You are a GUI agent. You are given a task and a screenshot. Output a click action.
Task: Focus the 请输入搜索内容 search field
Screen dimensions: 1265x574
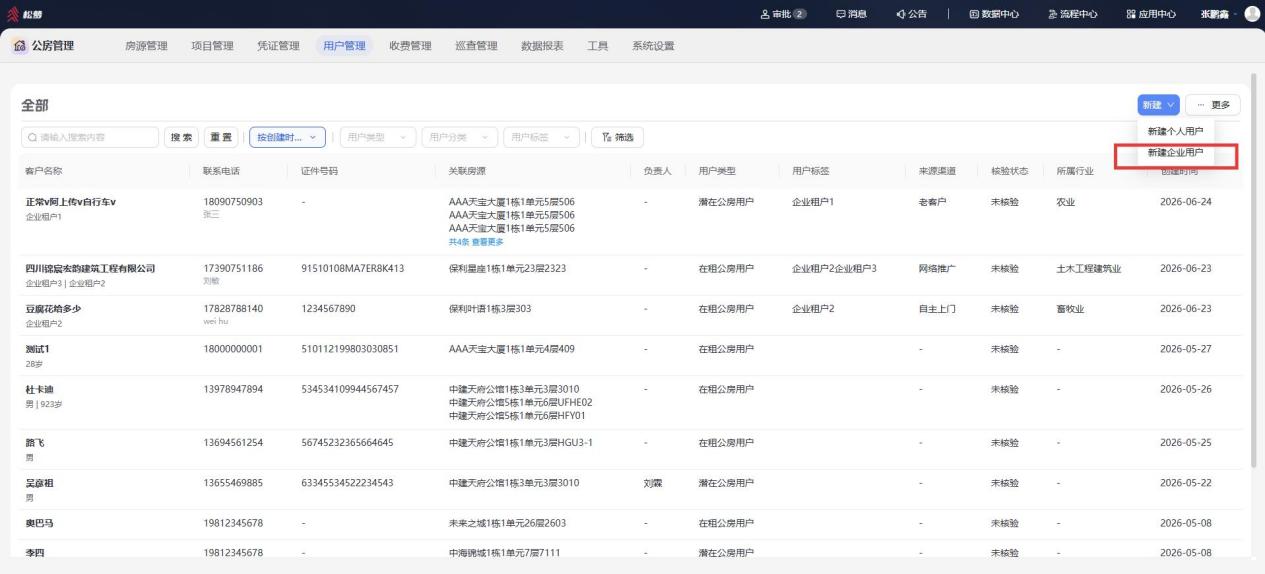pyautogui.click(x=90, y=137)
